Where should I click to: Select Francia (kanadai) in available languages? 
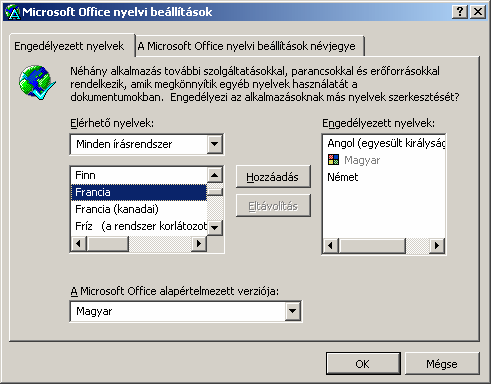coord(139,209)
